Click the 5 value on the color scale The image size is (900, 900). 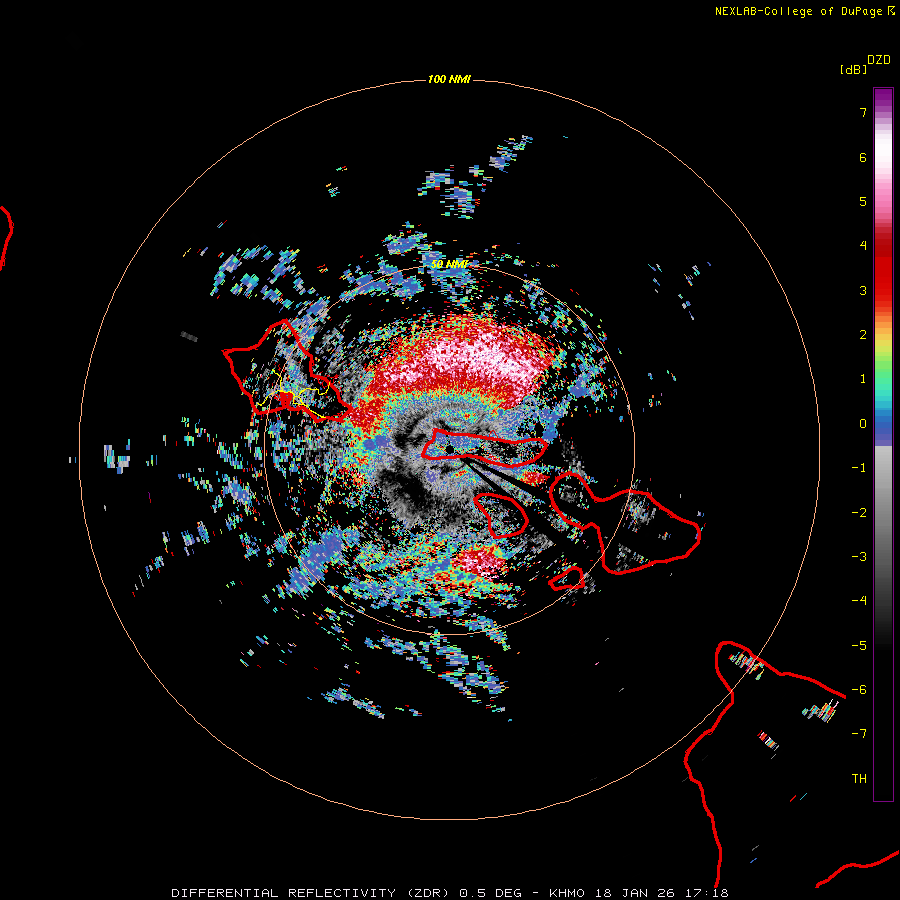(863, 201)
